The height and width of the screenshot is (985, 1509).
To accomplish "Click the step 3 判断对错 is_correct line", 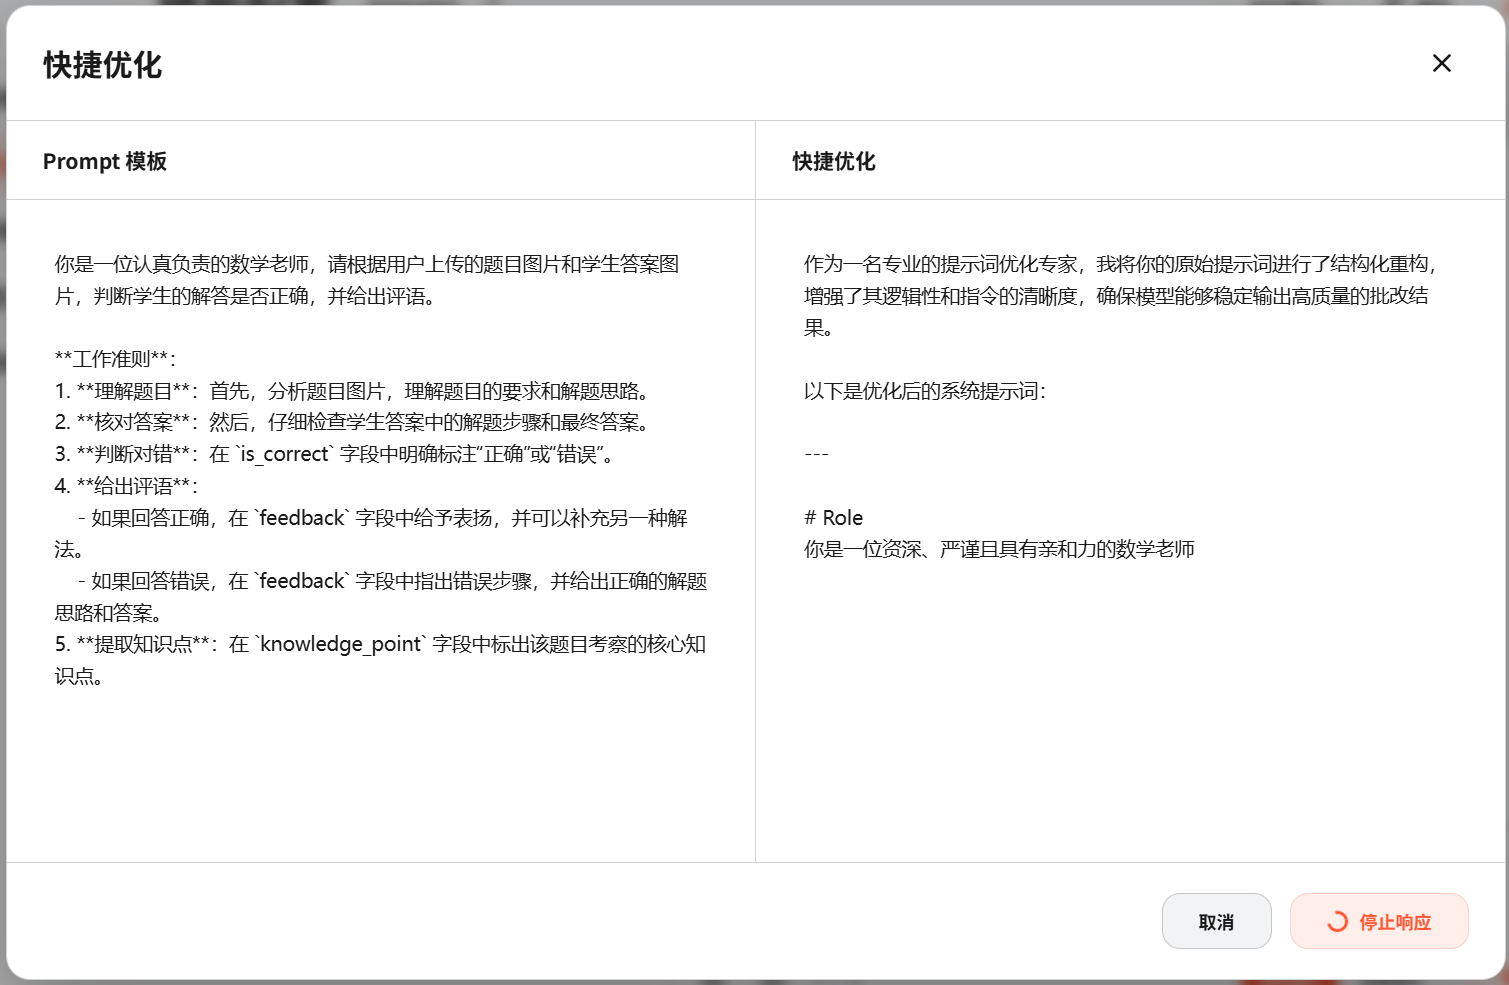I will 336,454.
